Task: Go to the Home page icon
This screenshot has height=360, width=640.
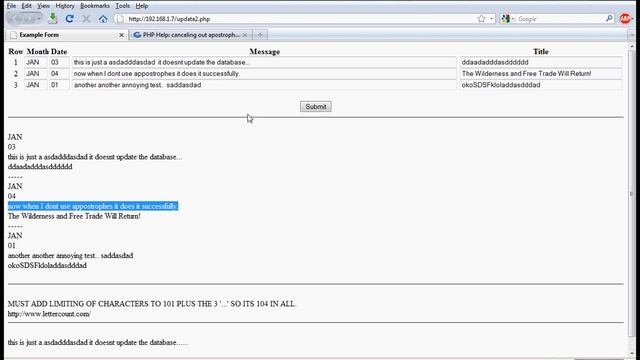Action: click(x=103, y=19)
